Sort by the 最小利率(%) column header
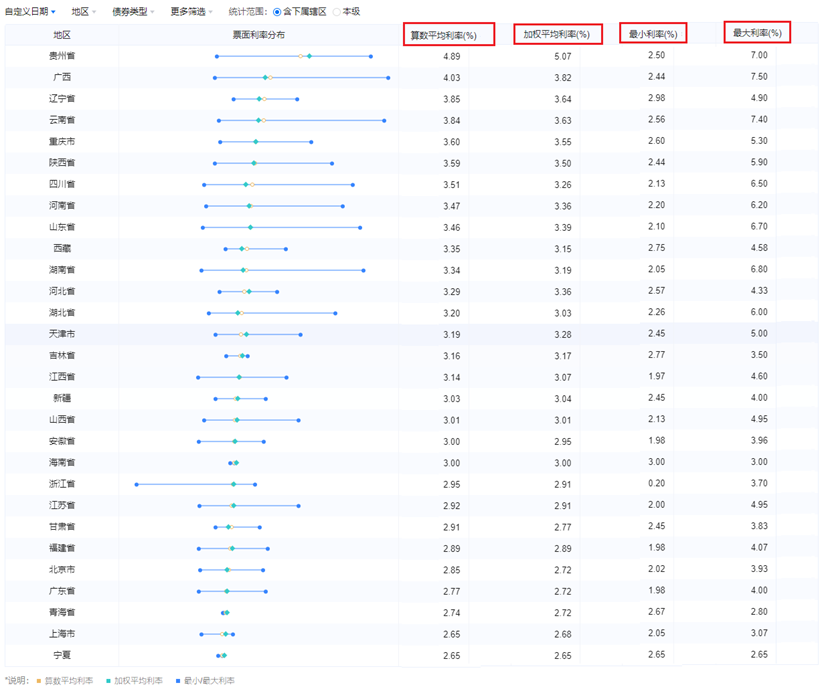This screenshot has height=697, width=820. 653,35
